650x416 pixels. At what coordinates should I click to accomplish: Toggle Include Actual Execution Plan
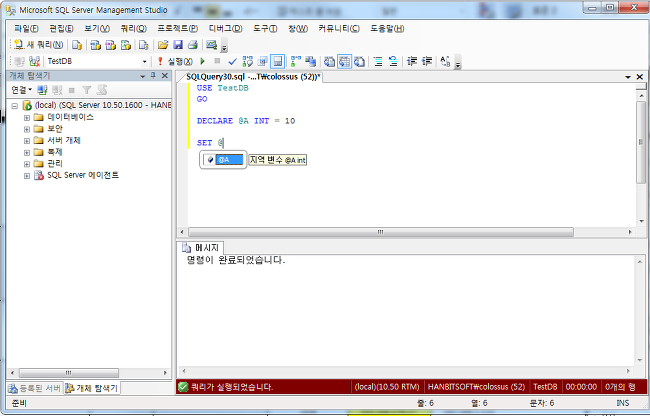296,62
